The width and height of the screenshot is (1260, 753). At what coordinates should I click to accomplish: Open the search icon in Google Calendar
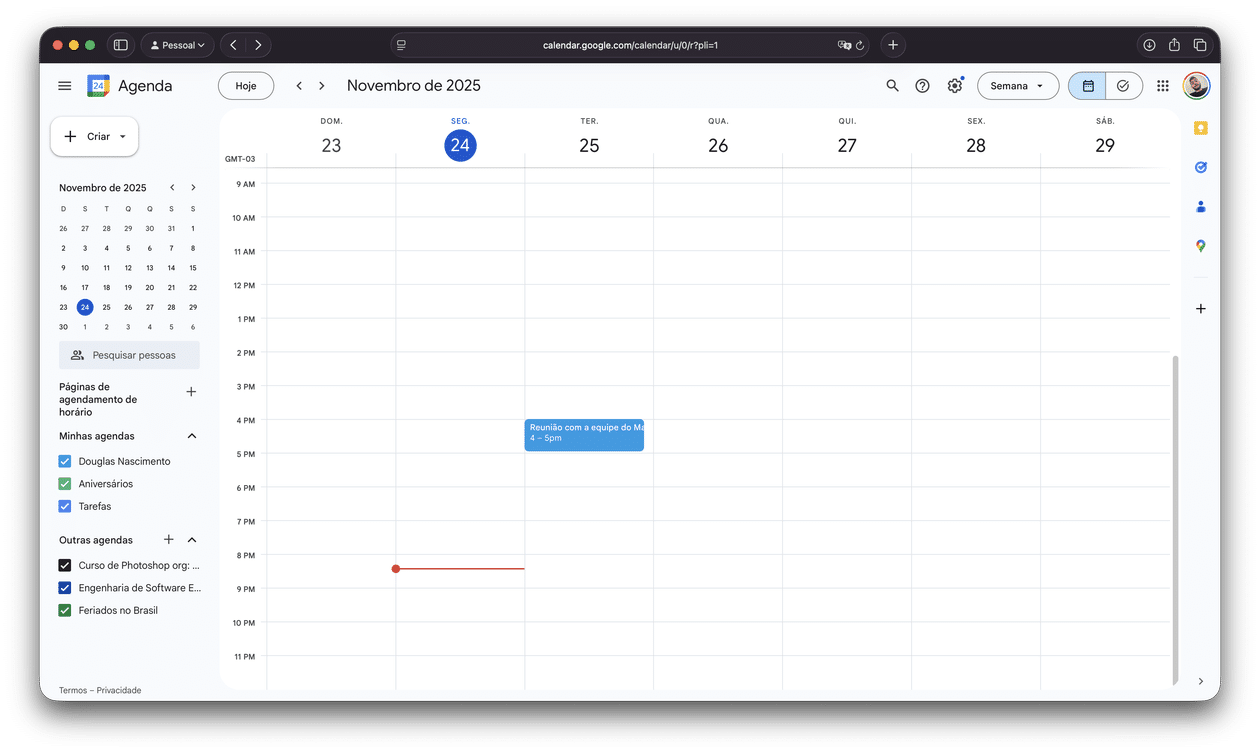click(892, 86)
